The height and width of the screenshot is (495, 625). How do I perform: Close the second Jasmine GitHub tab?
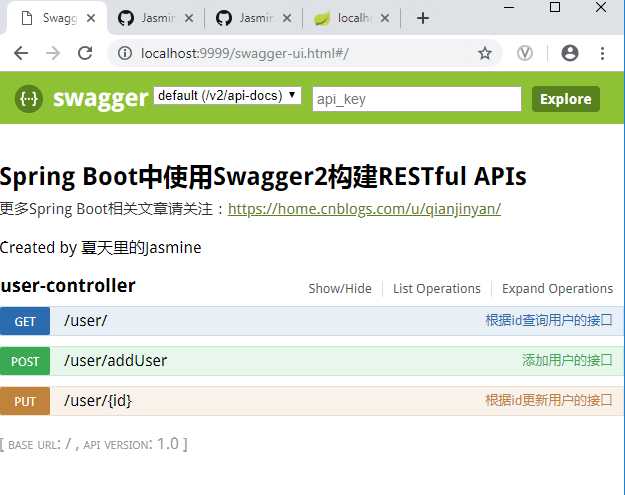[287, 18]
